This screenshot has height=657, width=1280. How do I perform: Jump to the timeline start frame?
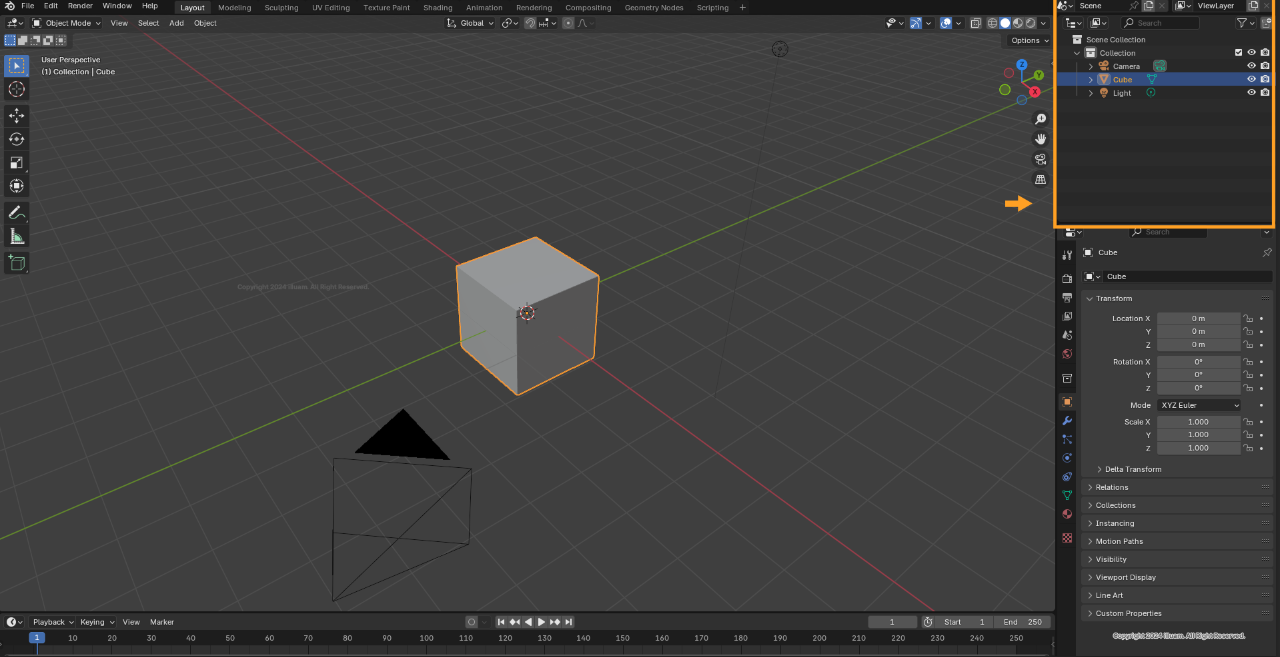(502, 622)
